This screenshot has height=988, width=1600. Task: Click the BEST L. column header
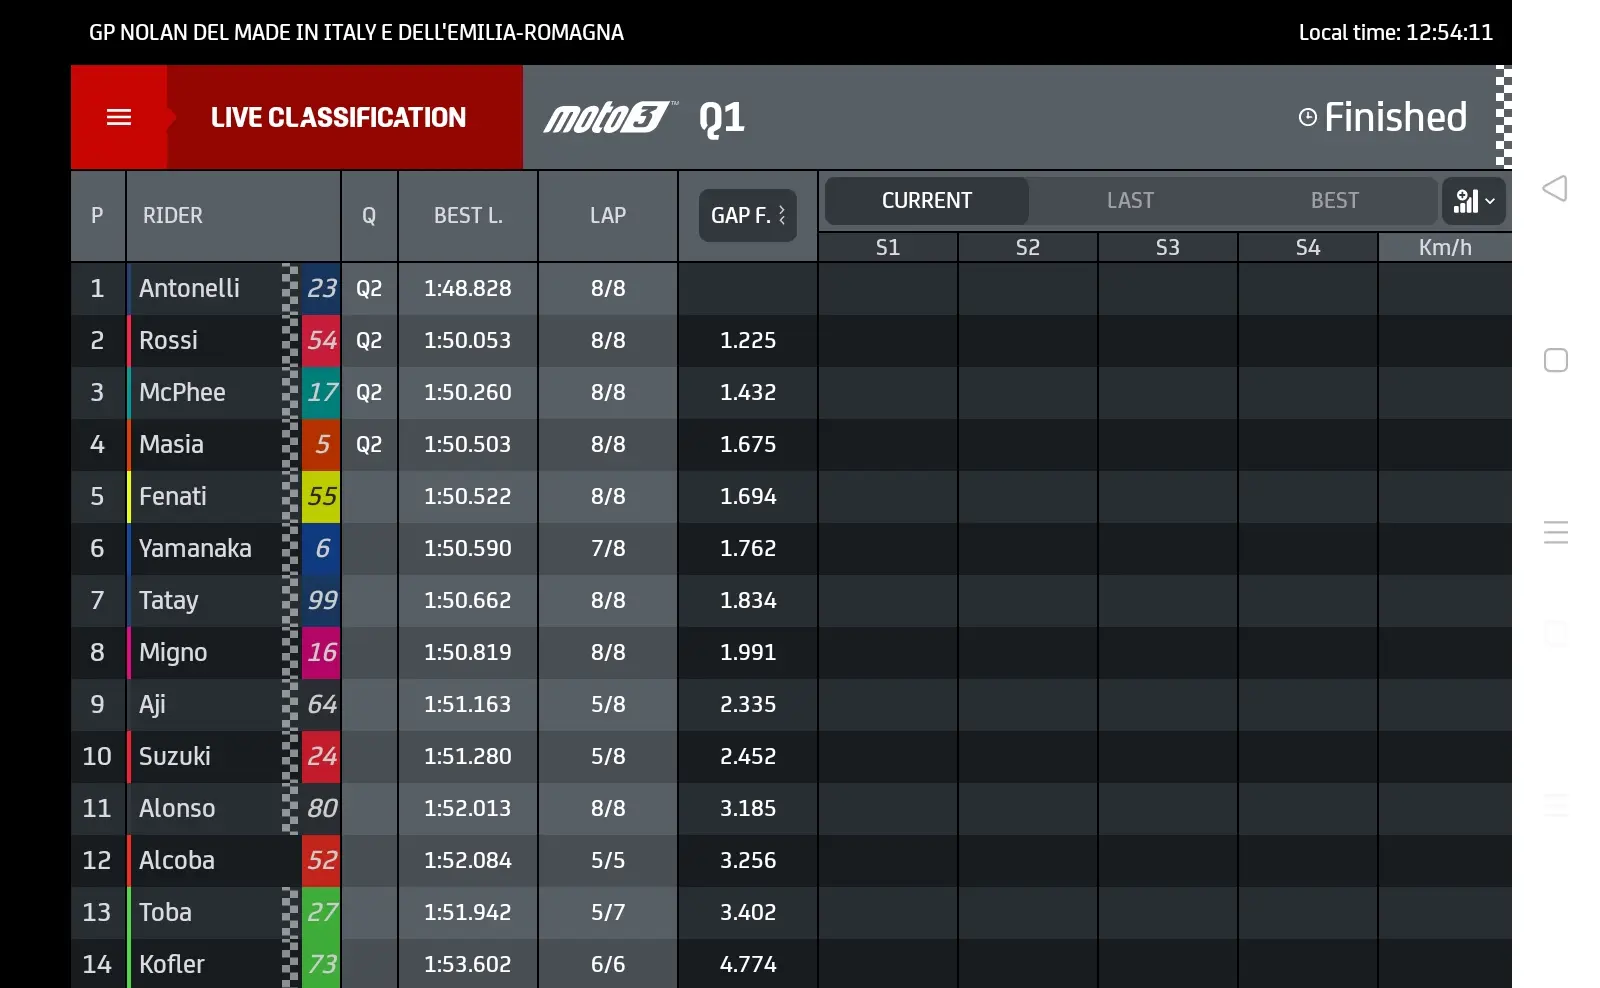[468, 216]
